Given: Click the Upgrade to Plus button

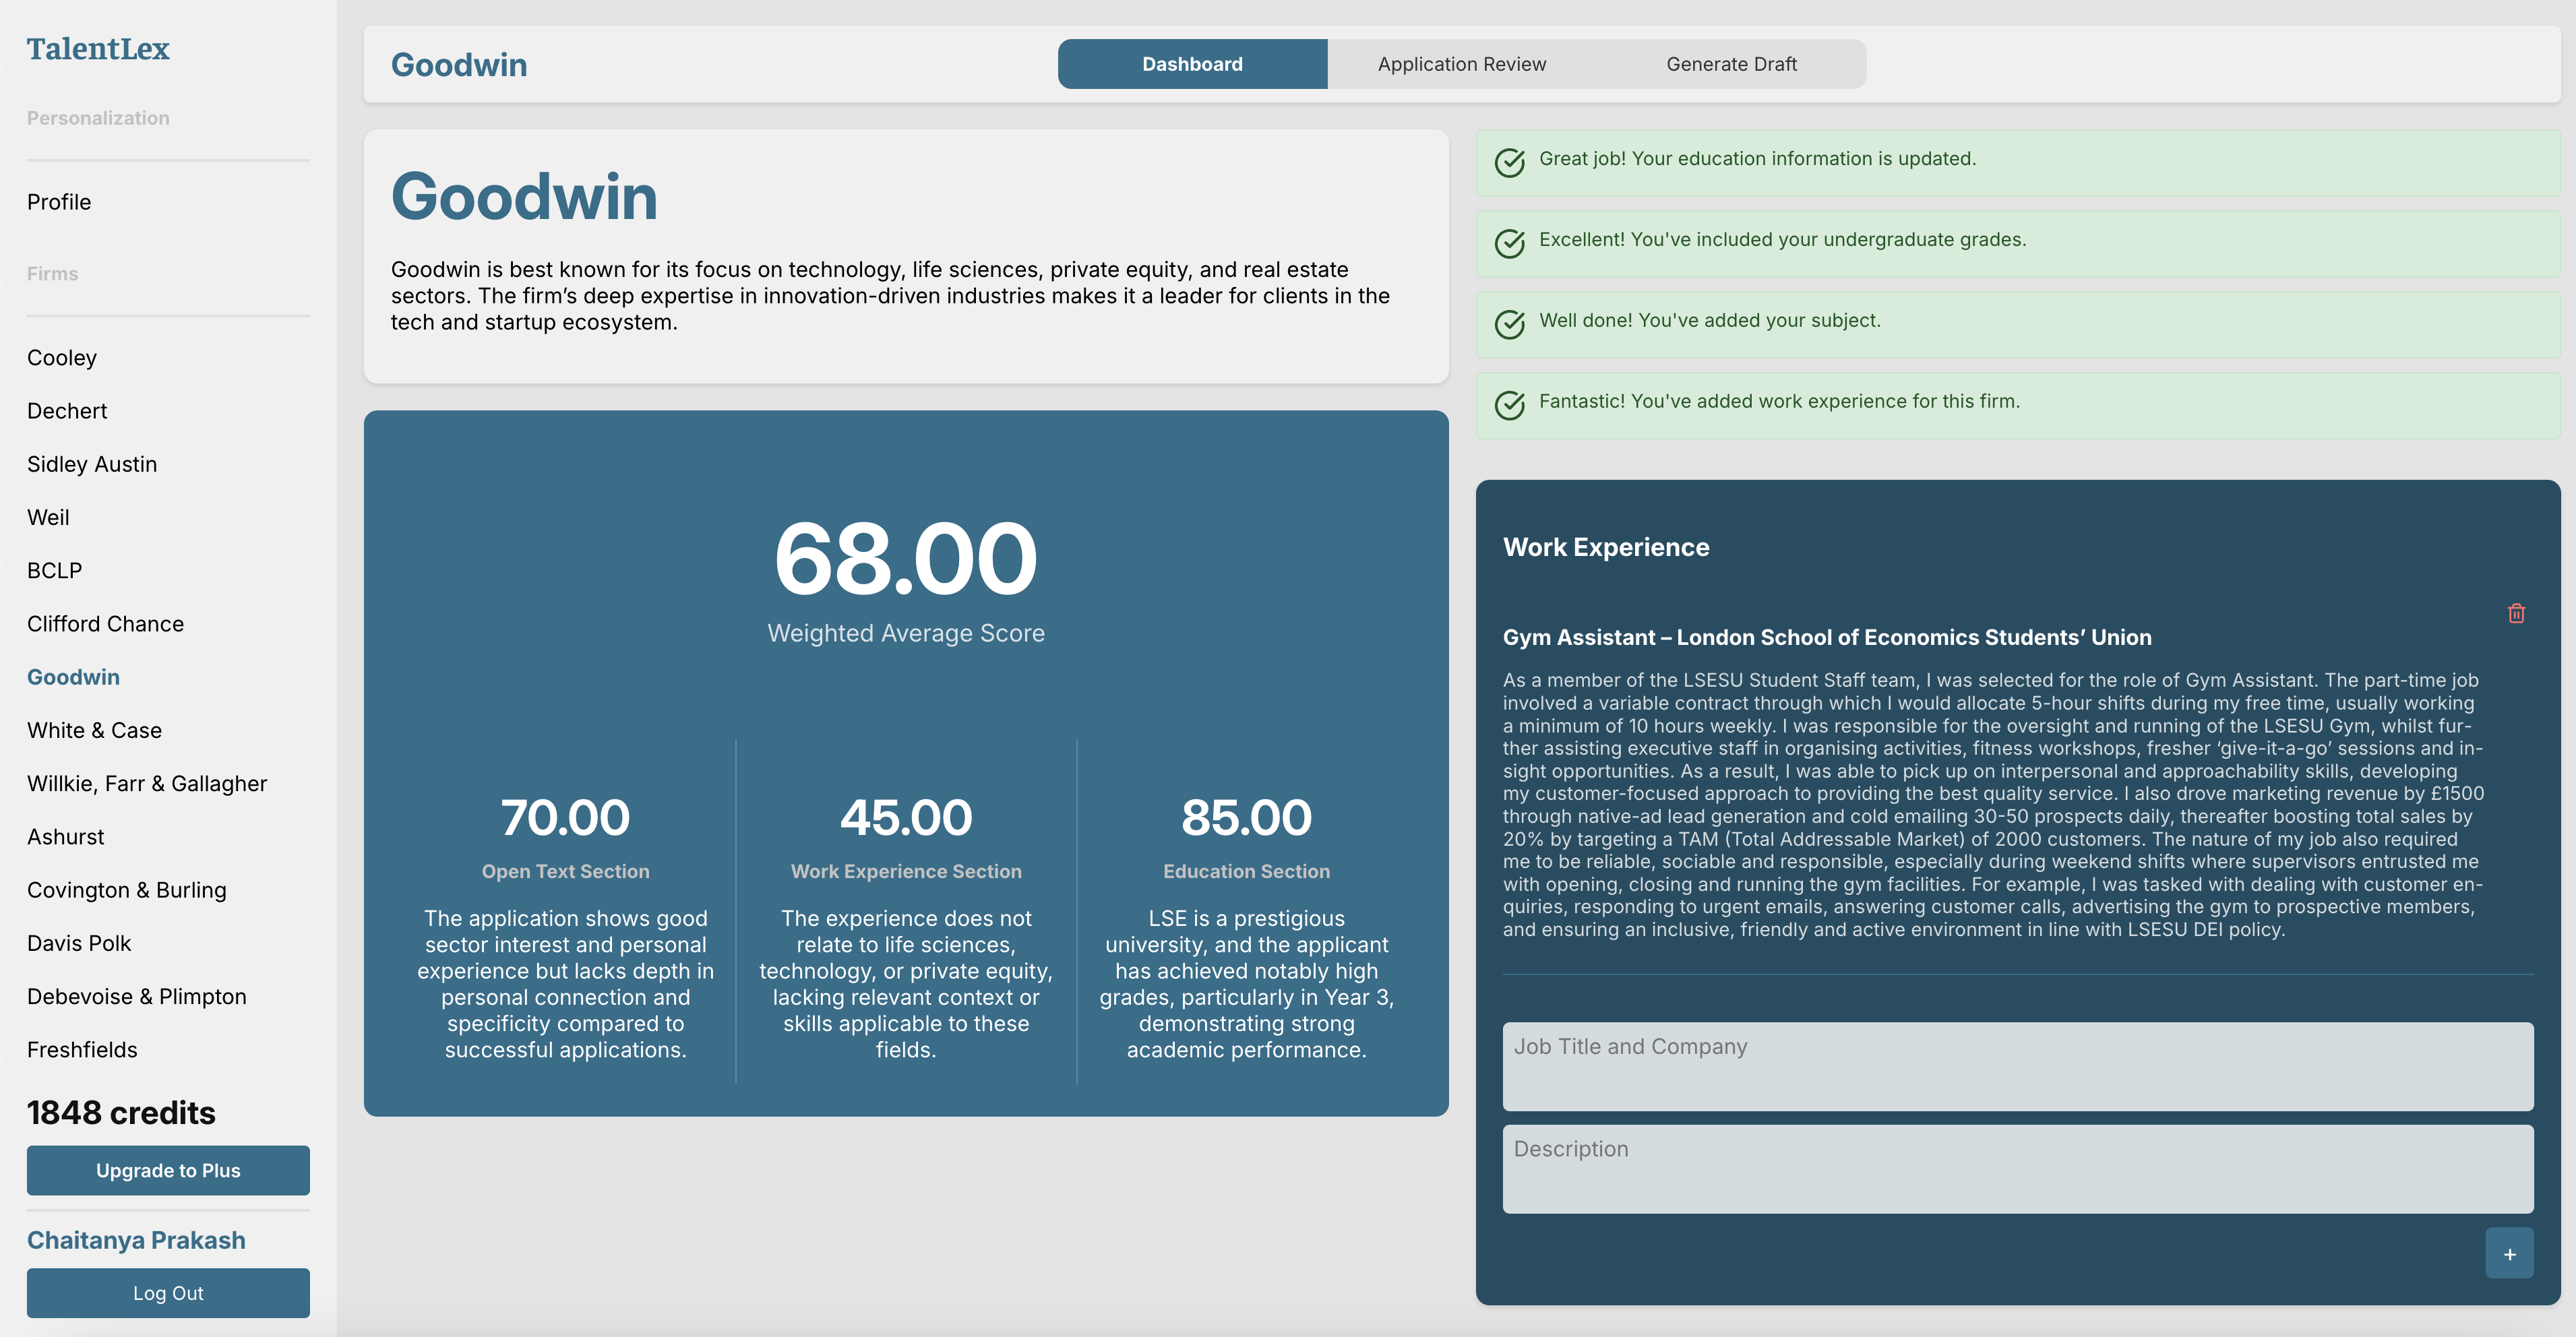Looking at the screenshot, I should click(168, 1170).
